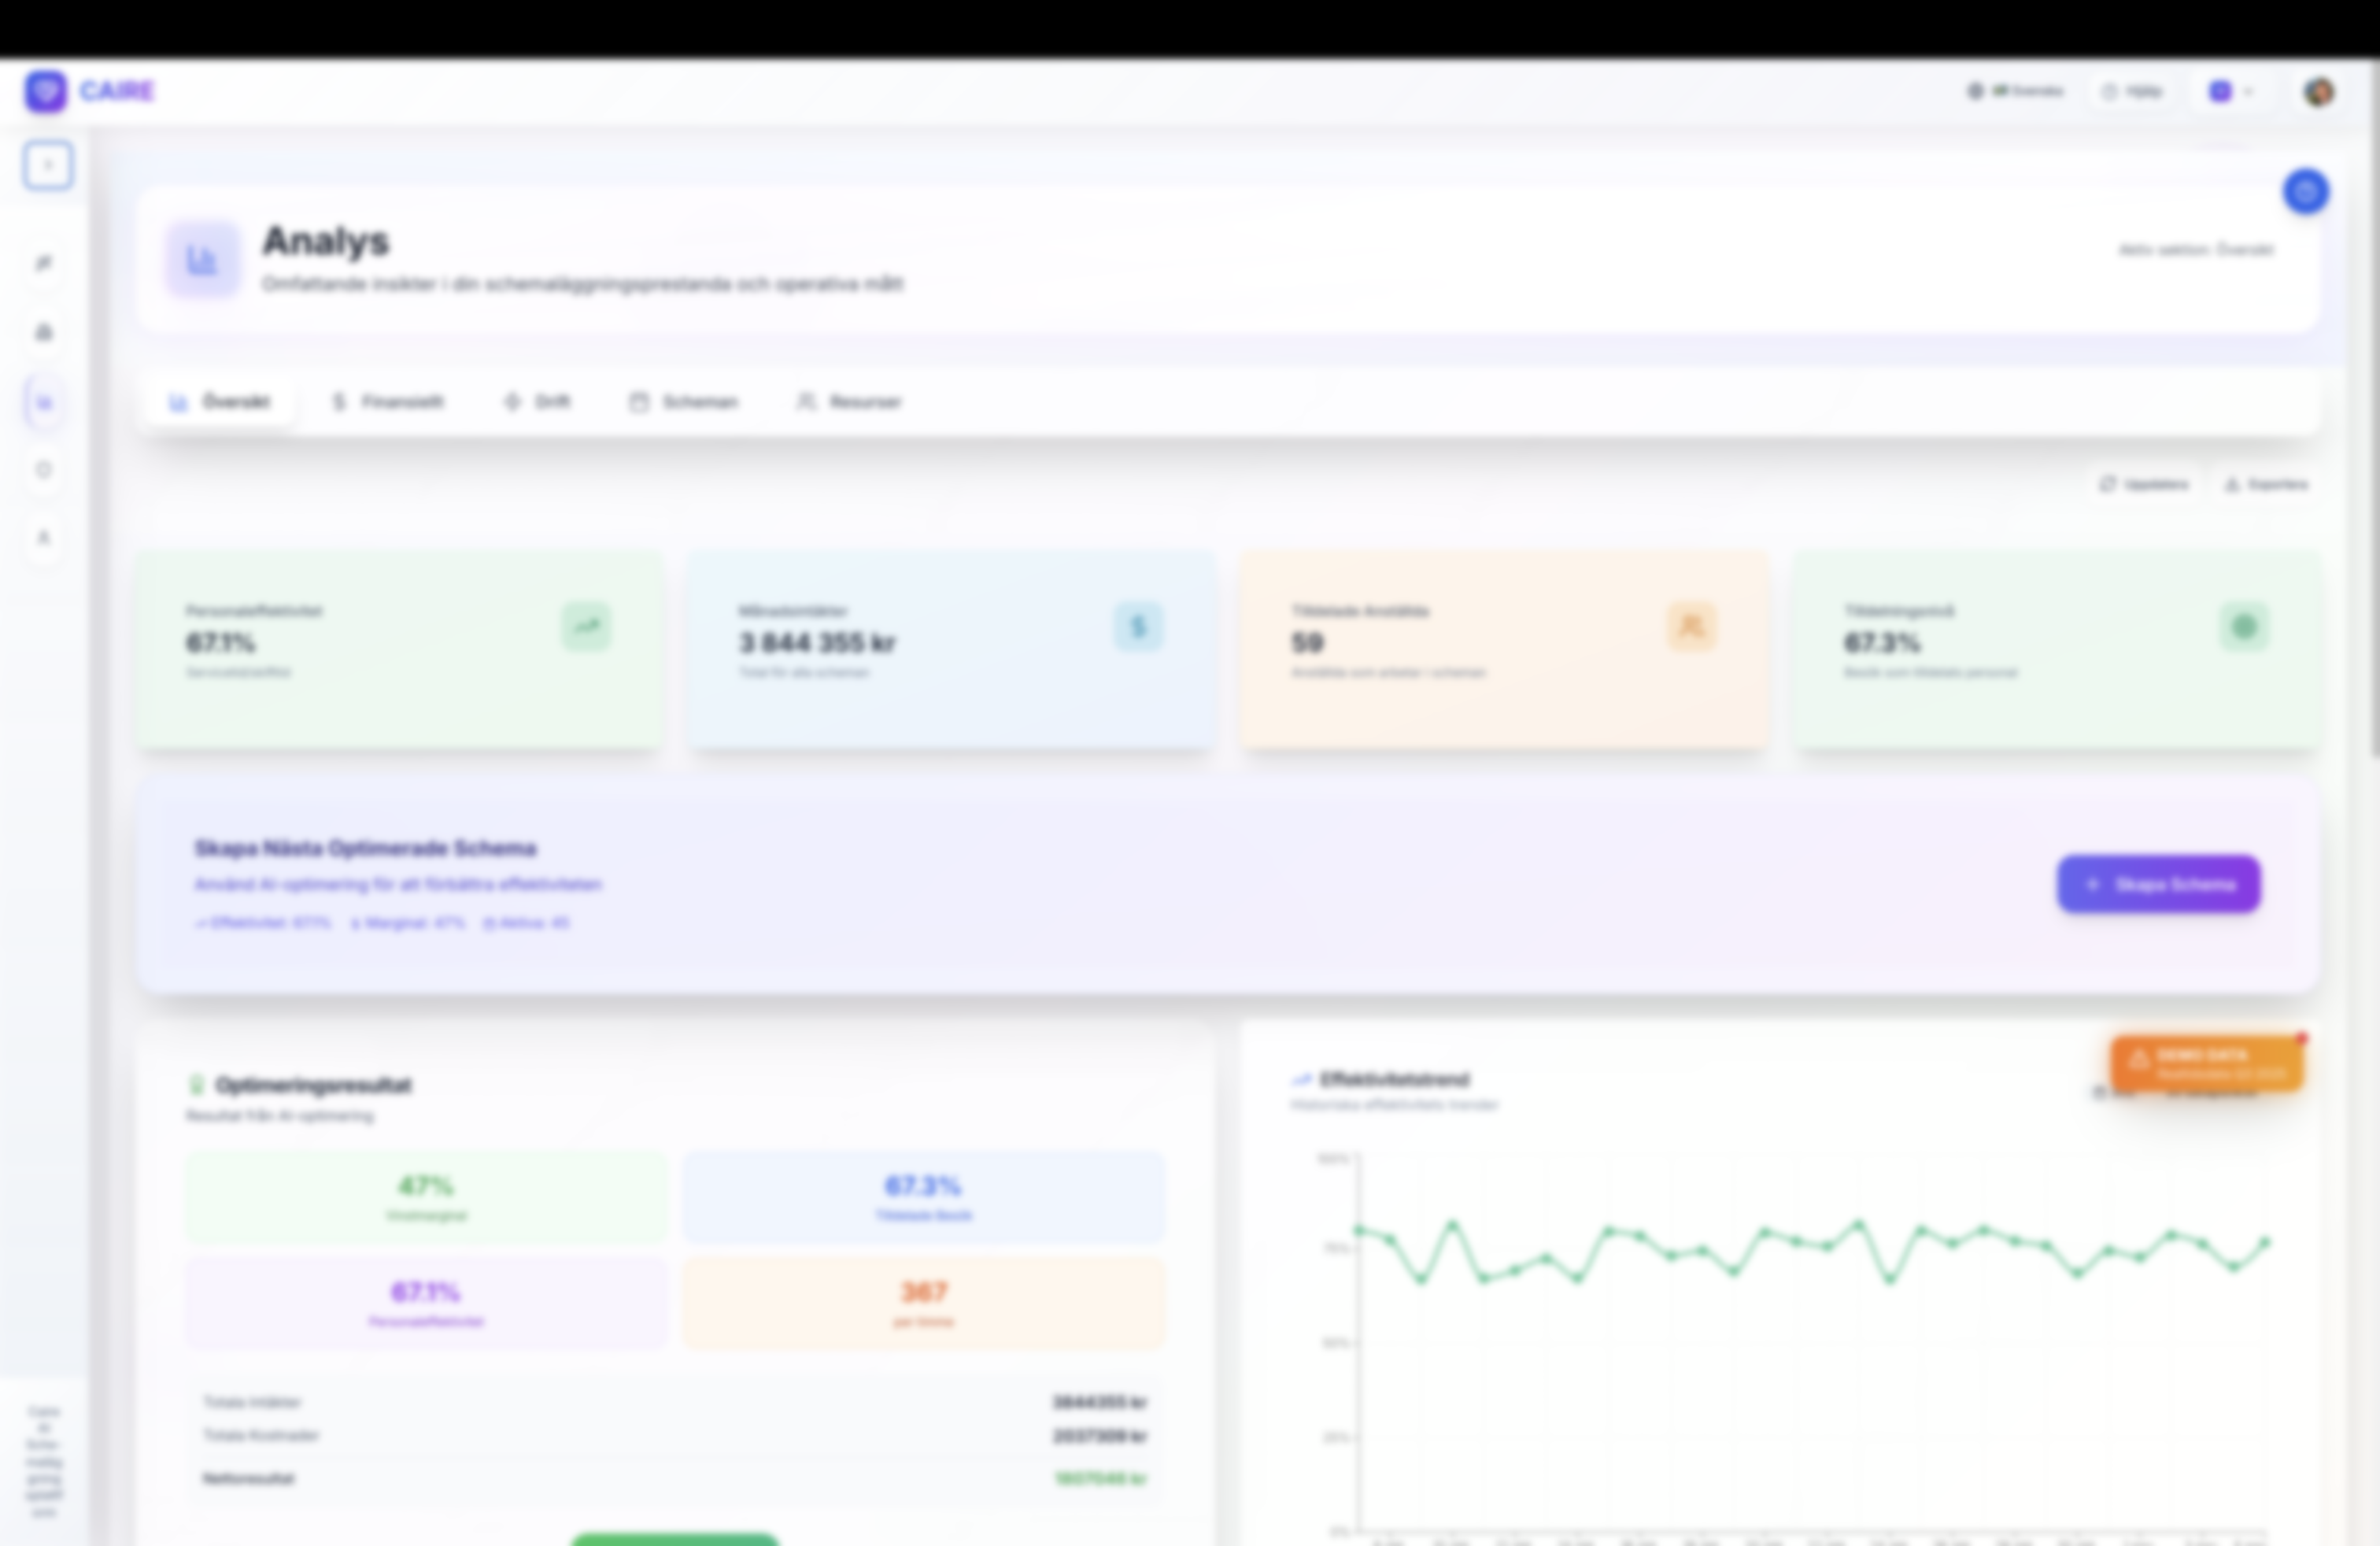The image size is (2380, 1546).
Task: Select the Analys bar chart icon in sidebar
Action: point(44,402)
